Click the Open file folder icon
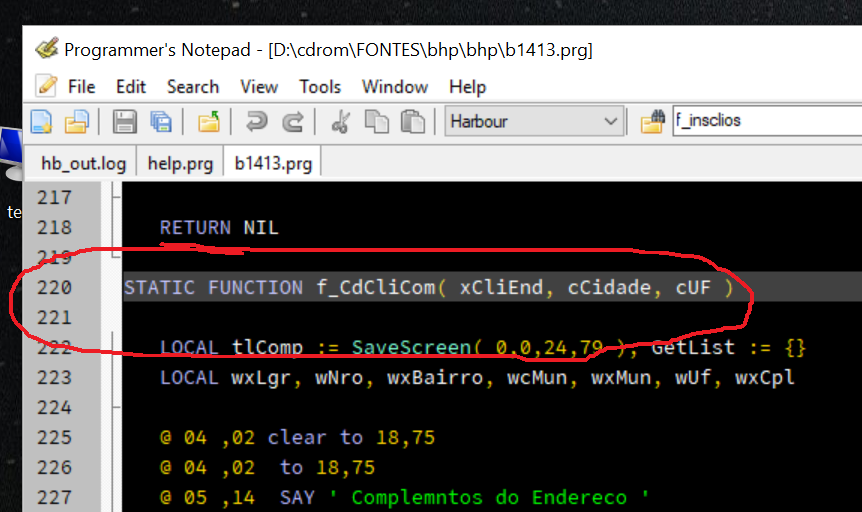Viewport: 862px width, 512px height. pyautogui.click(x=76, y=122)
